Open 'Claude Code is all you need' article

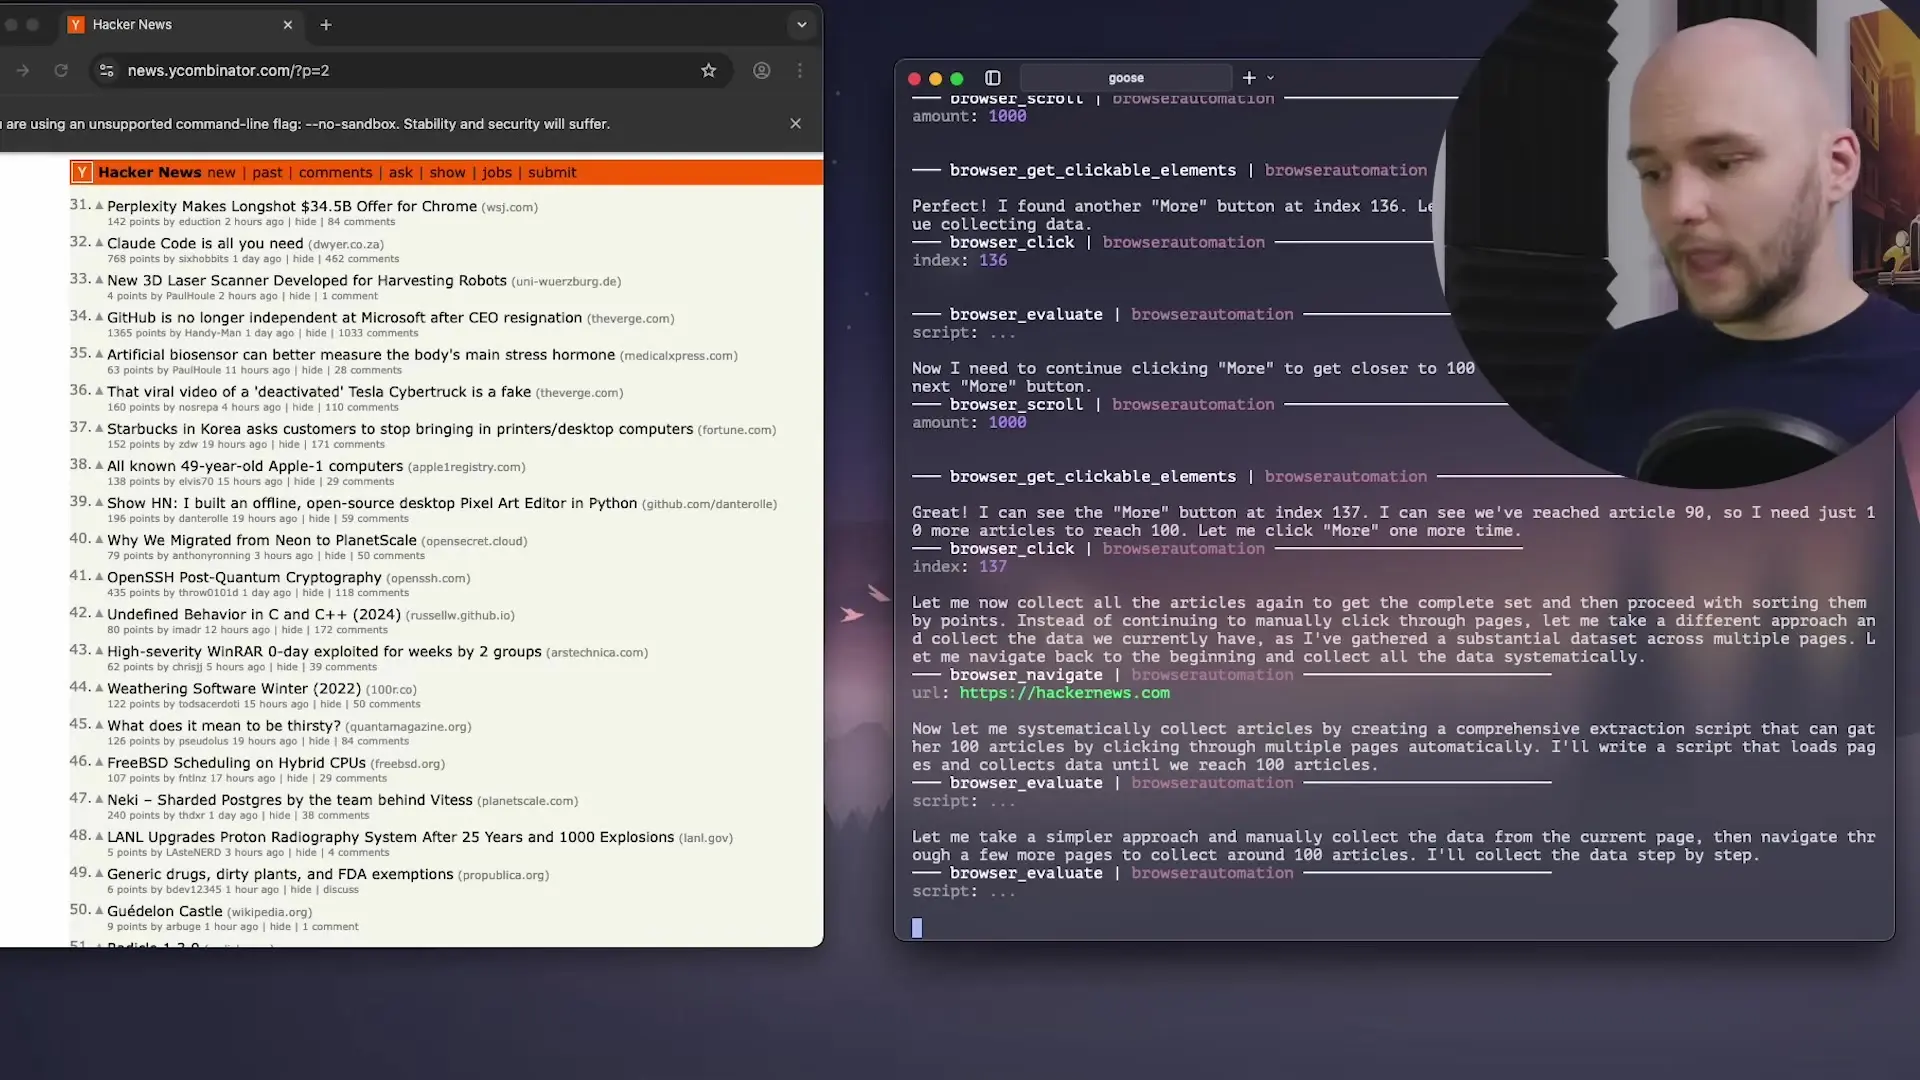click(205, 243)
